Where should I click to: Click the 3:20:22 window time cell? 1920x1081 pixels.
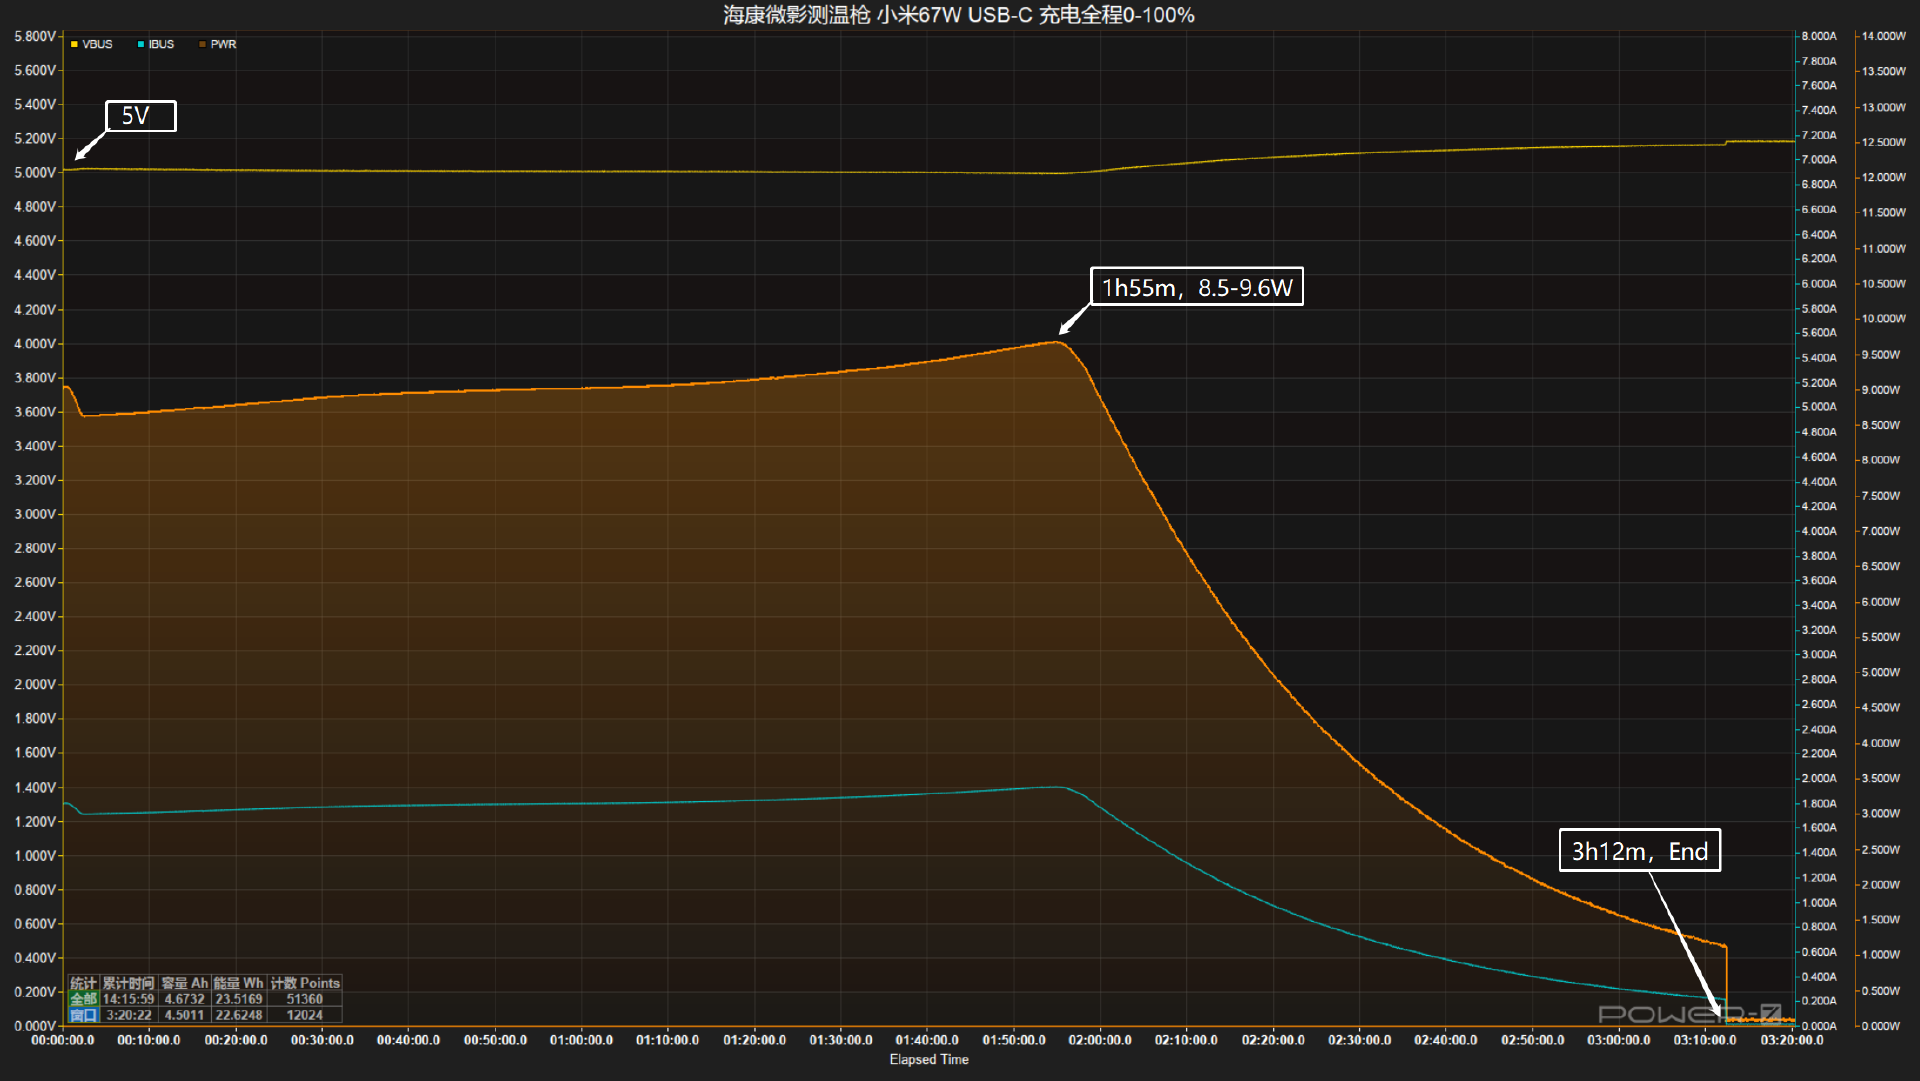pyautogui.click(x=129, y=1015)
